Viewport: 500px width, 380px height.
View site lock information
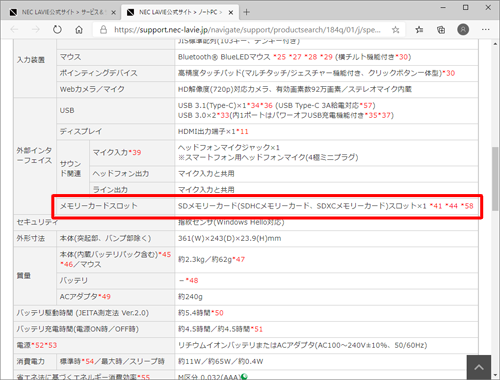pos(104,30)
